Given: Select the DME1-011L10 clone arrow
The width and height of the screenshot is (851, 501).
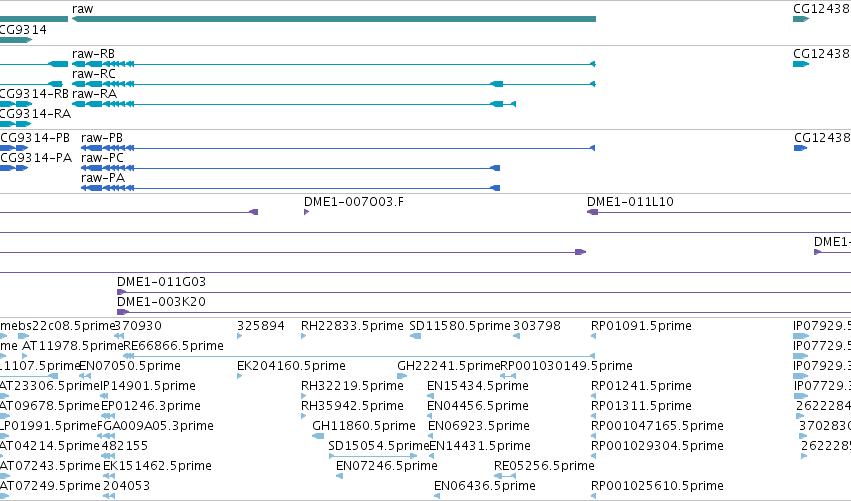Looking at the screenshot, I should point(593,212).
